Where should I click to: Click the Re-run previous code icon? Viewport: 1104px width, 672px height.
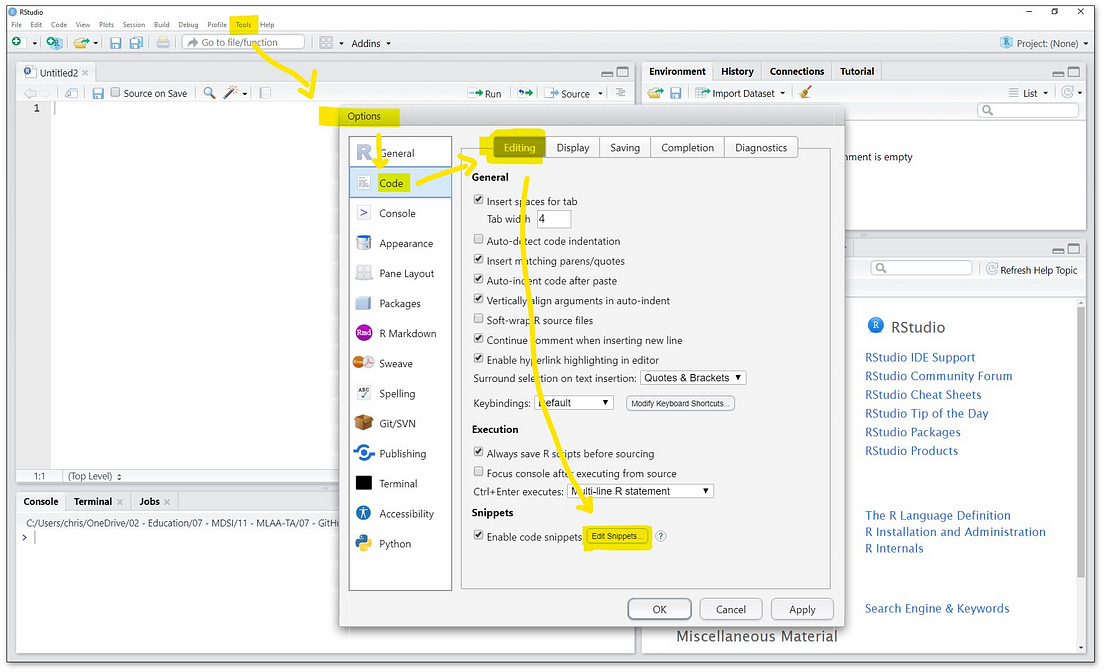(525, 93)
